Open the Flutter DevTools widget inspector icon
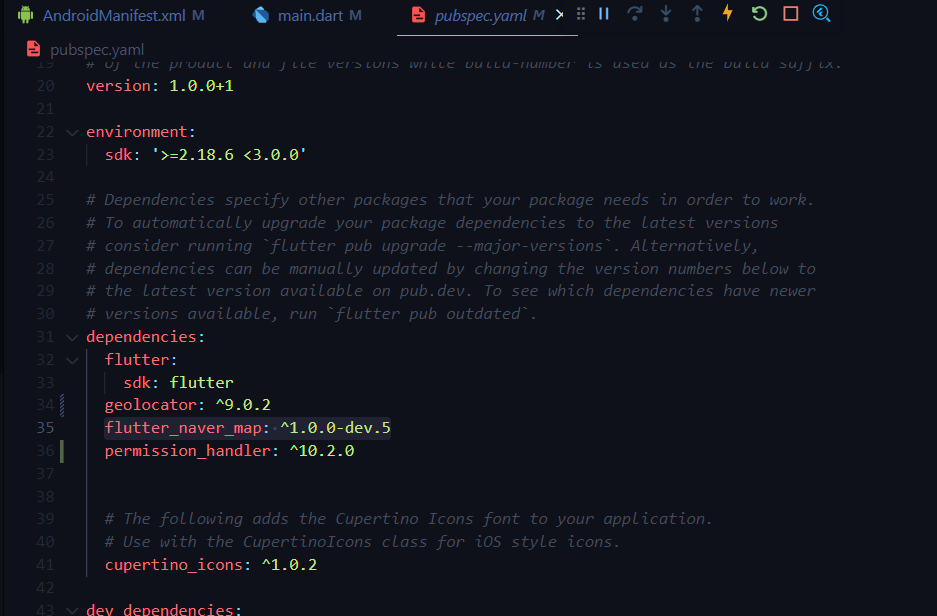 [822, 14]
